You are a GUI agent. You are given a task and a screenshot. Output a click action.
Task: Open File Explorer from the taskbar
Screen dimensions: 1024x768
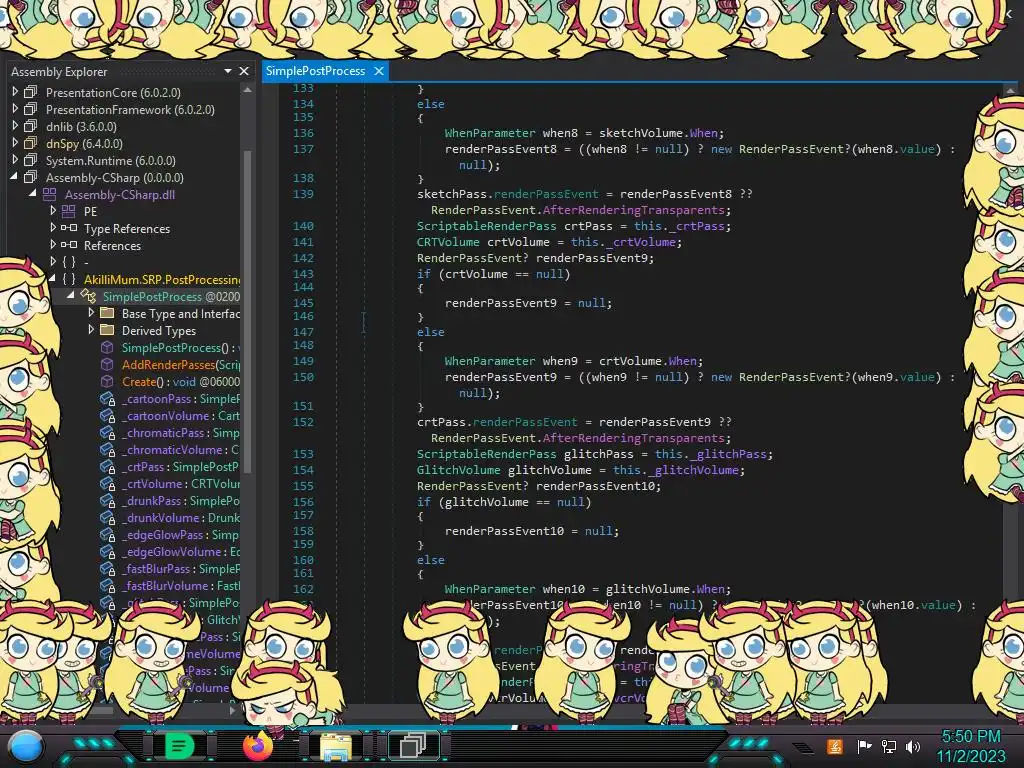pos(335,746)
